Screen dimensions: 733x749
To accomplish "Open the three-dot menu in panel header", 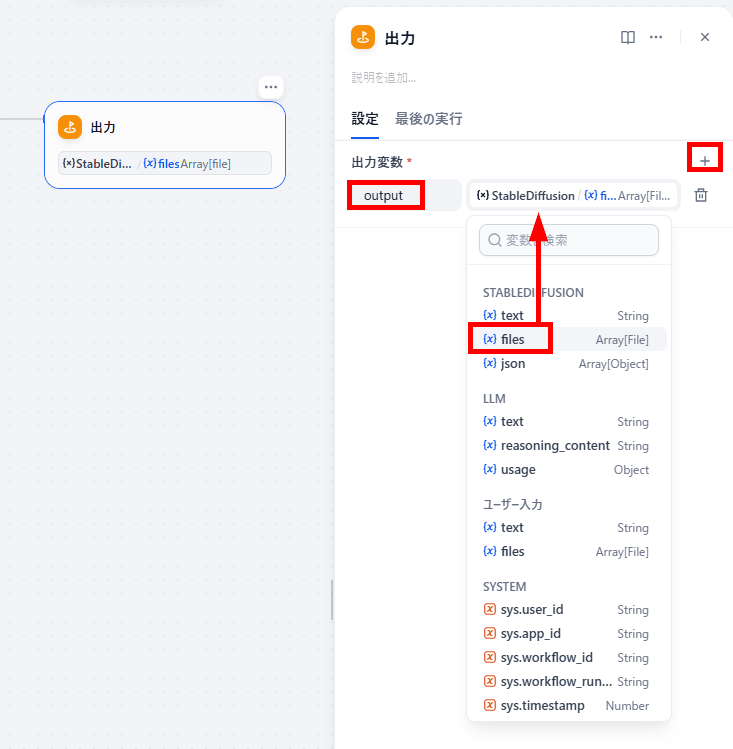I will (656, 37).
